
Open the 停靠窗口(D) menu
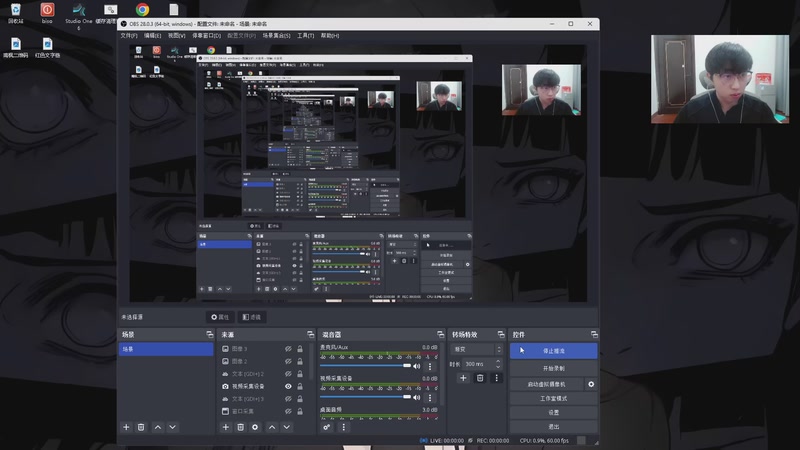(x=206, y=36)
